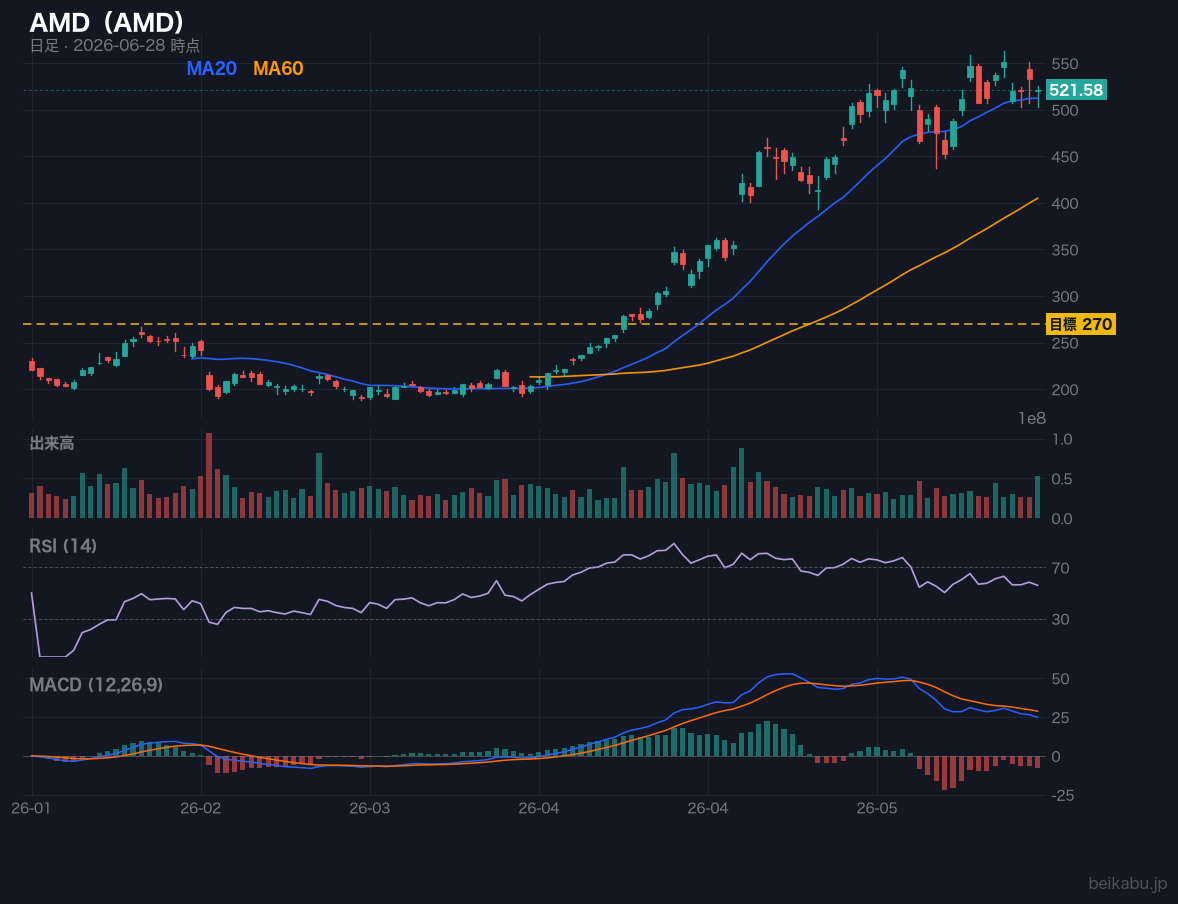Click the AMD (AMD) chart title
Image resolution: width=1178 pixels, height=904 pixels.
107,23
